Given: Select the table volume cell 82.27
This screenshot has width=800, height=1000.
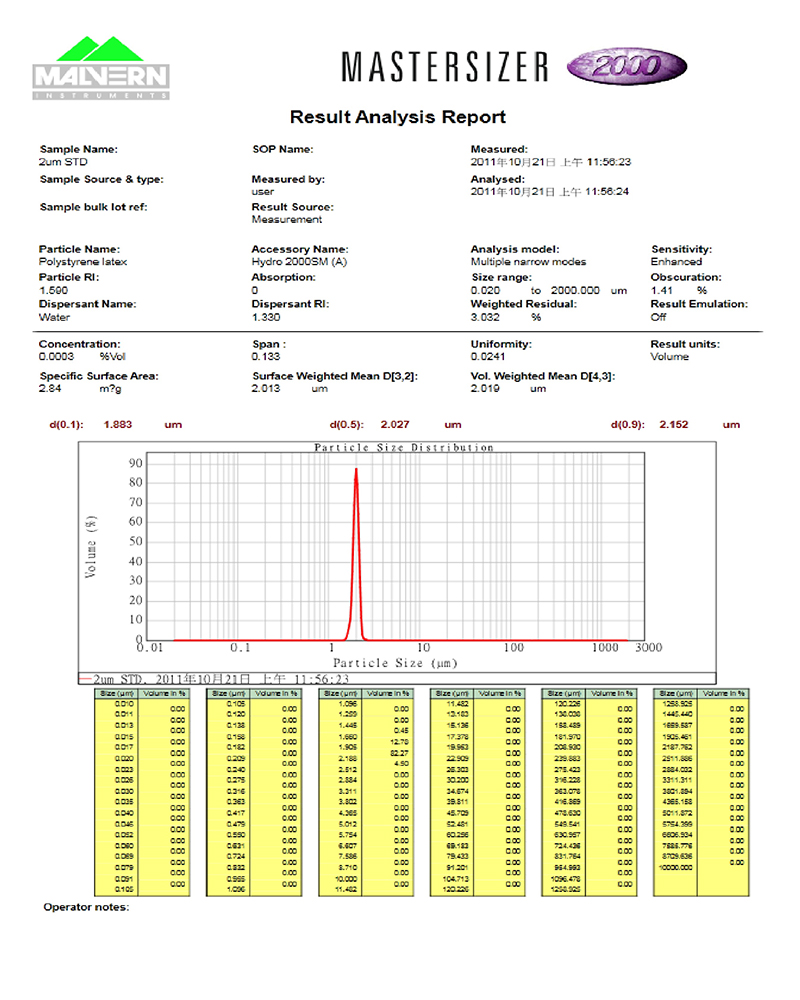Looking at the screenshot, I should point(400,753).
